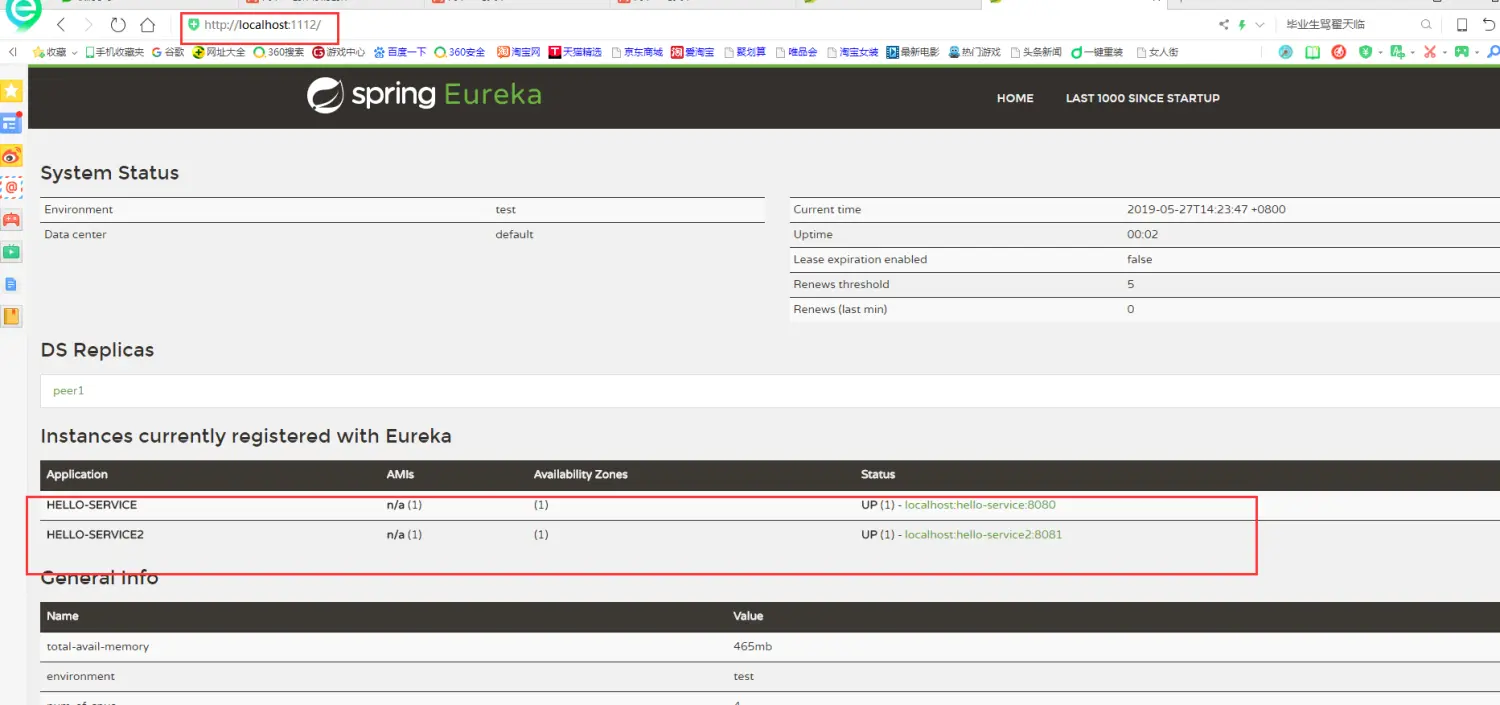Open the 京东商城 bookmark
Image resolution: width=1500 pixels, height=705 pixels.
pyautogui.click(x=637, y=52)
